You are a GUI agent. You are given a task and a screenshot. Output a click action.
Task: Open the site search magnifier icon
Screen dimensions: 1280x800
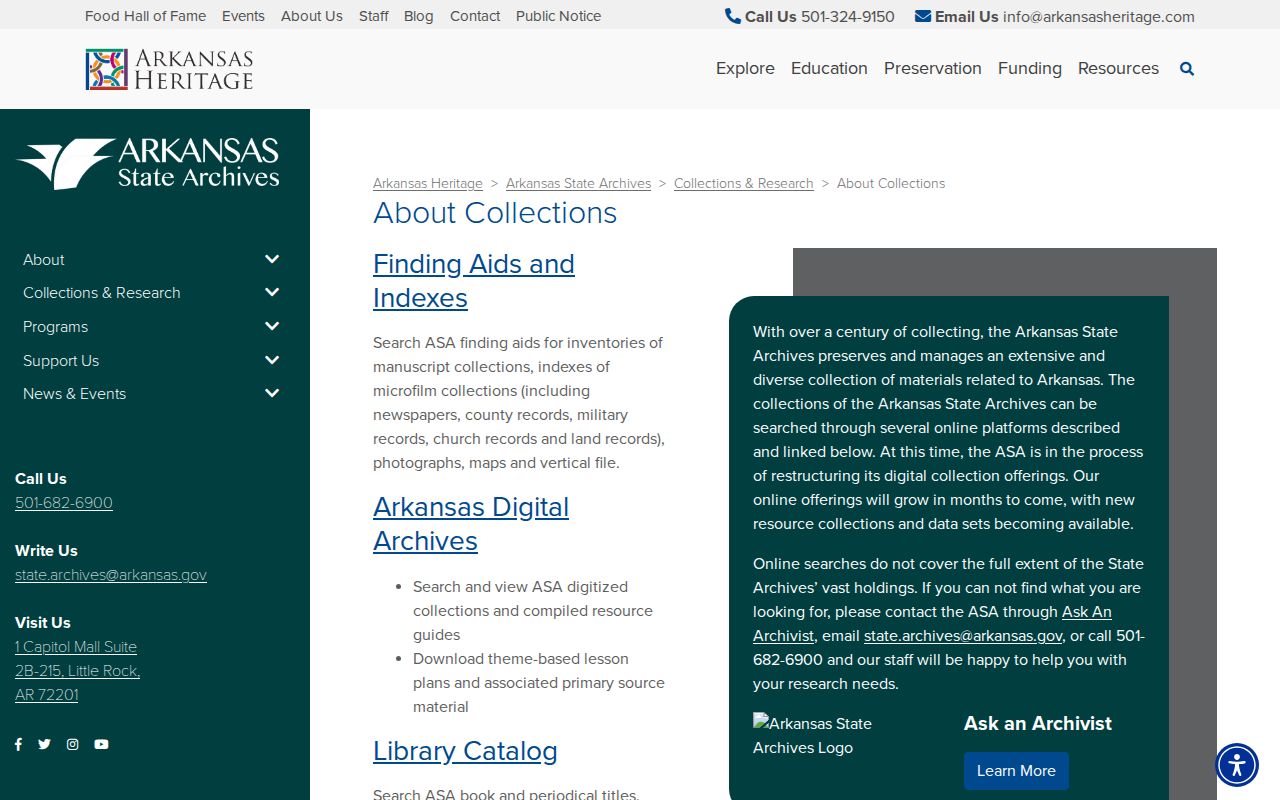click(x=1187, y=69)
